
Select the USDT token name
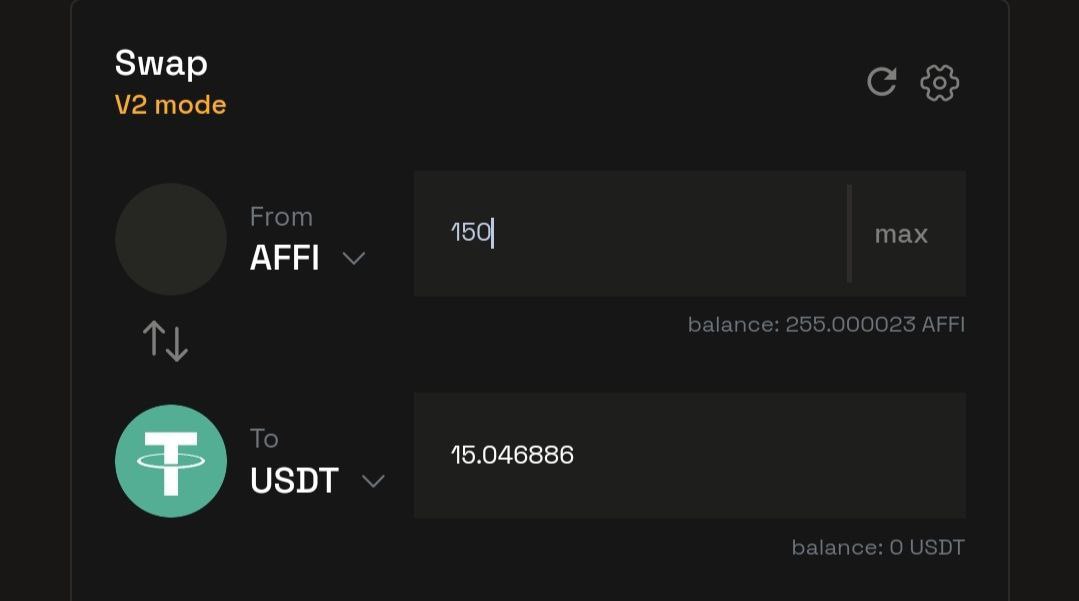coord(294,481)
